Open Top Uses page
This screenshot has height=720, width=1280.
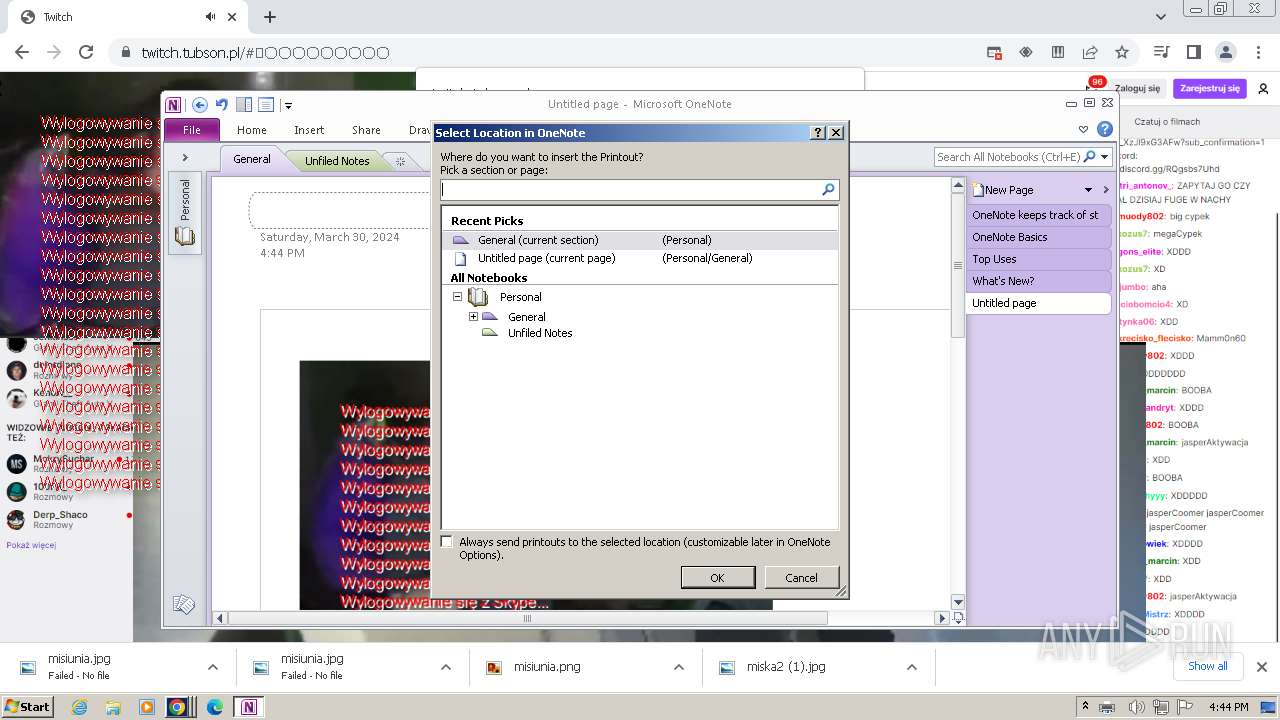[1039, 259]
